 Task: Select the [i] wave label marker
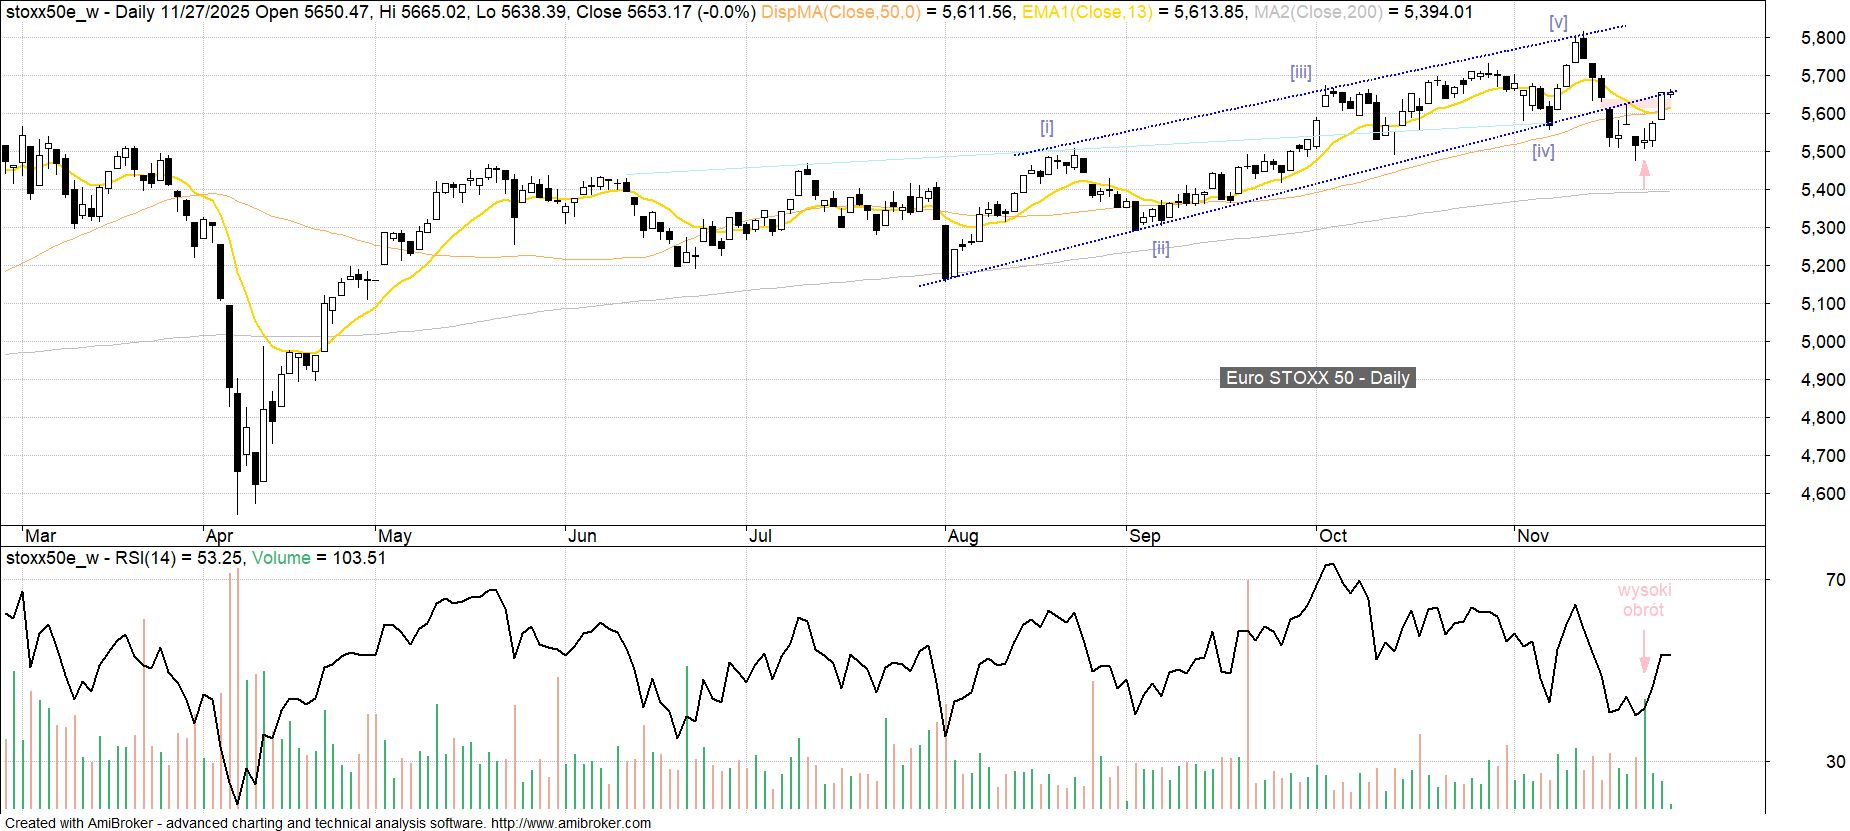coord(1046,127)
